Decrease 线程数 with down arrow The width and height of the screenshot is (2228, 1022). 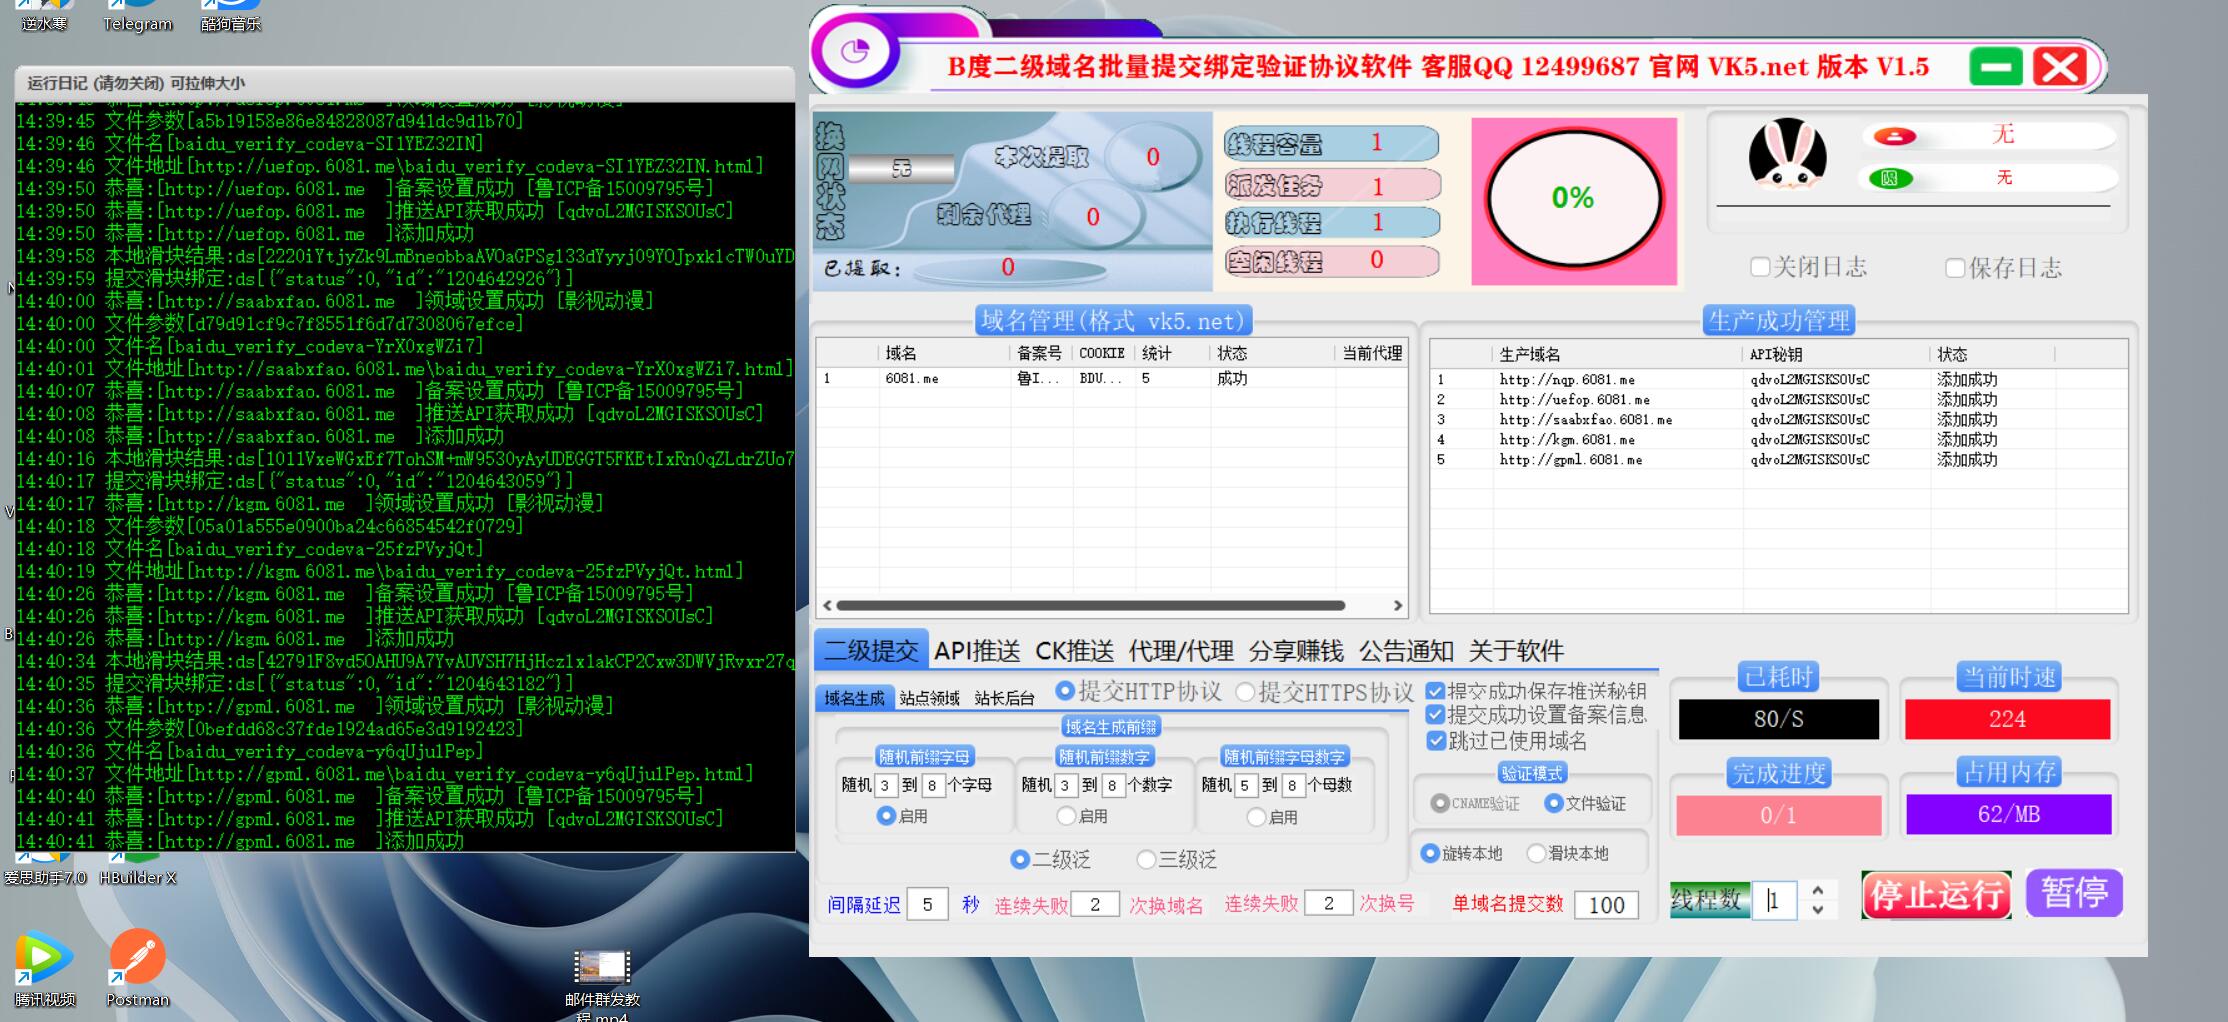(x=1818, y=909)
